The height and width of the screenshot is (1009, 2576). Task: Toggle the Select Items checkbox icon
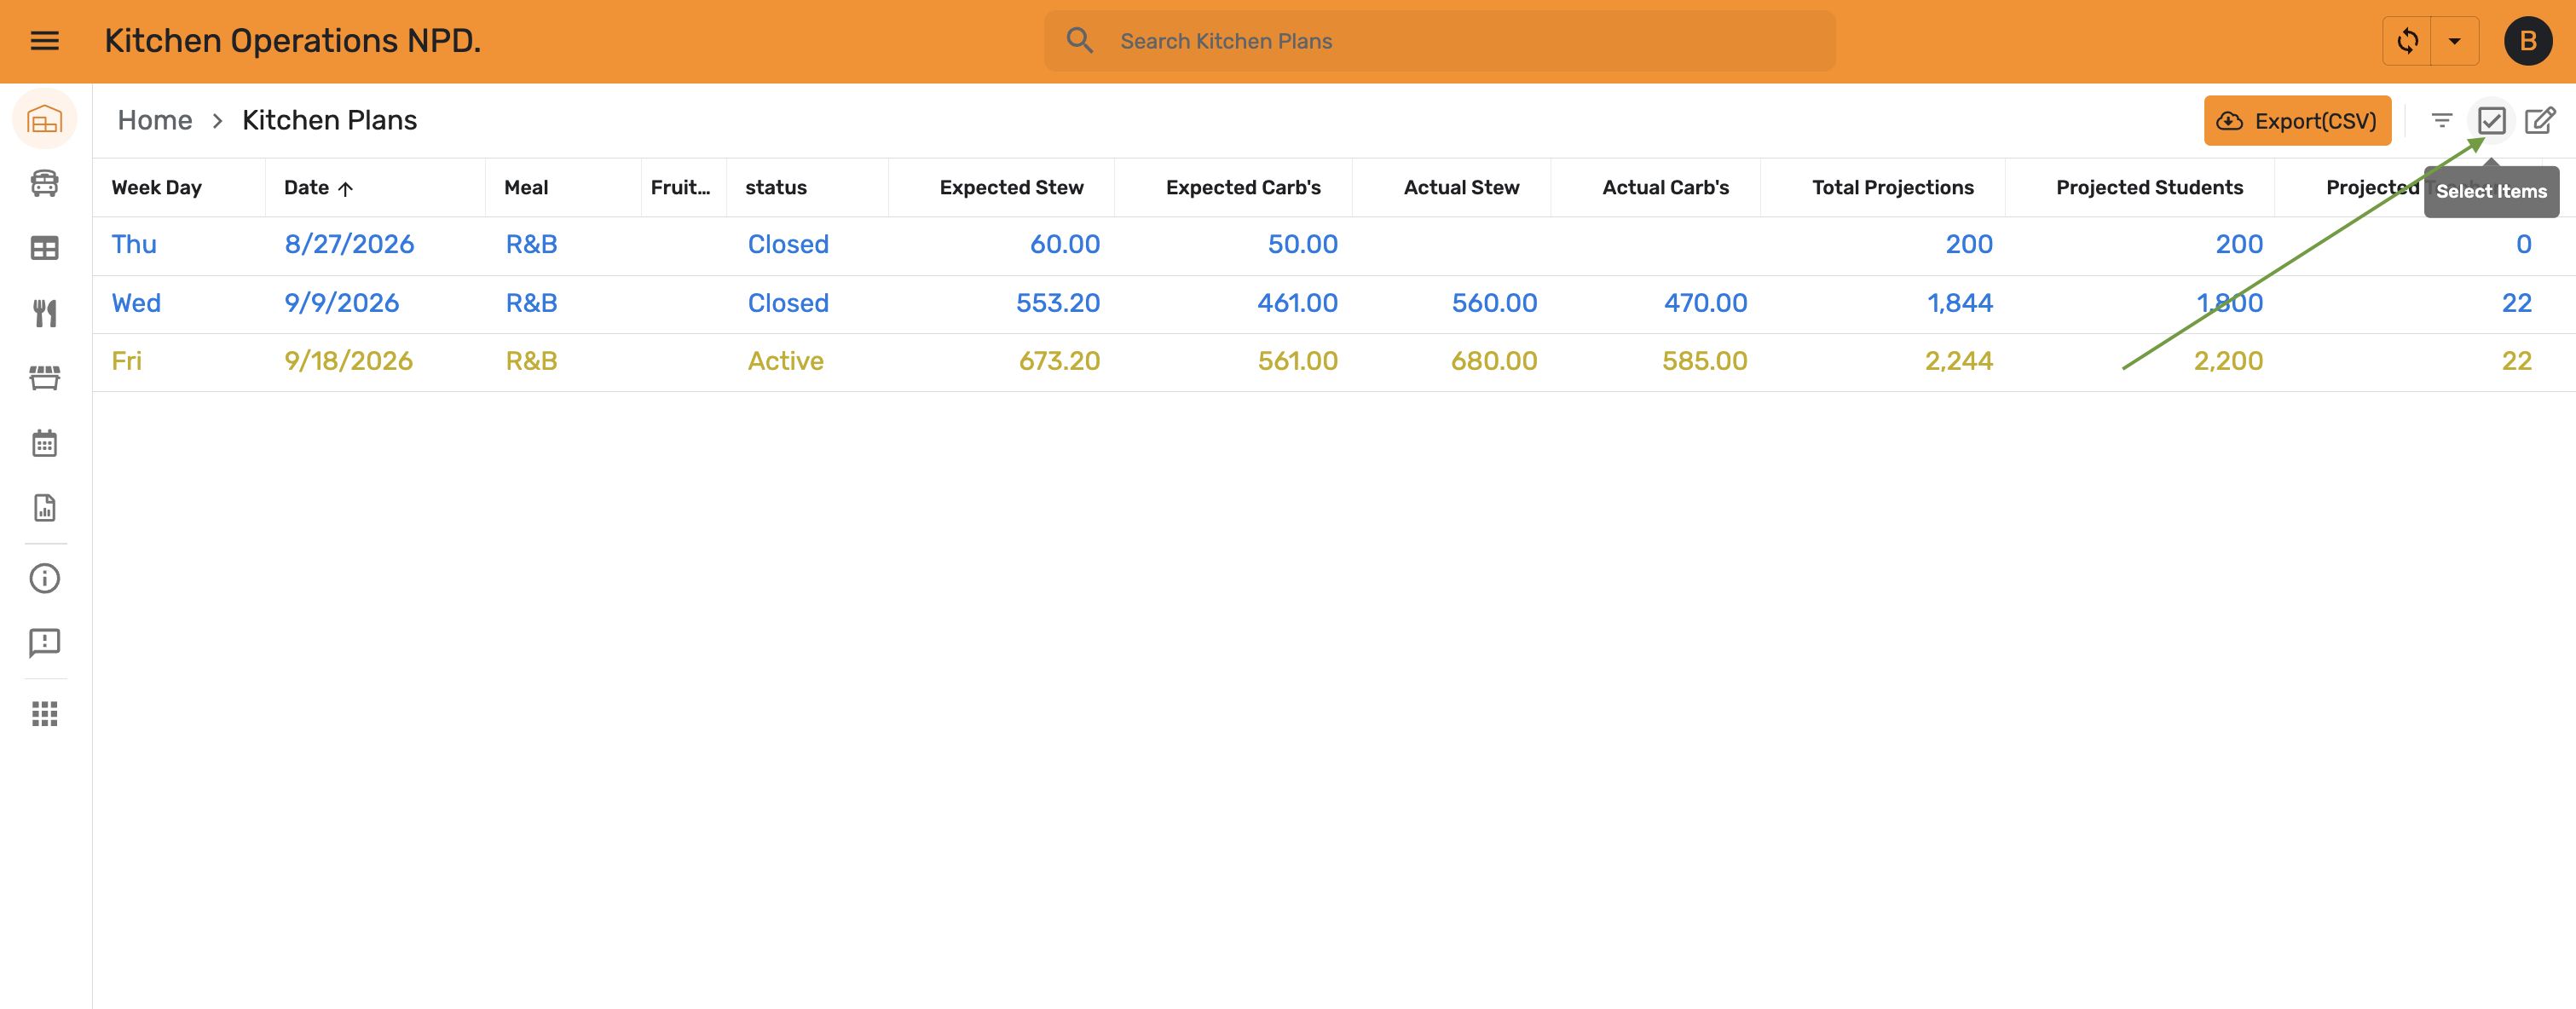tap(2491, 121)
